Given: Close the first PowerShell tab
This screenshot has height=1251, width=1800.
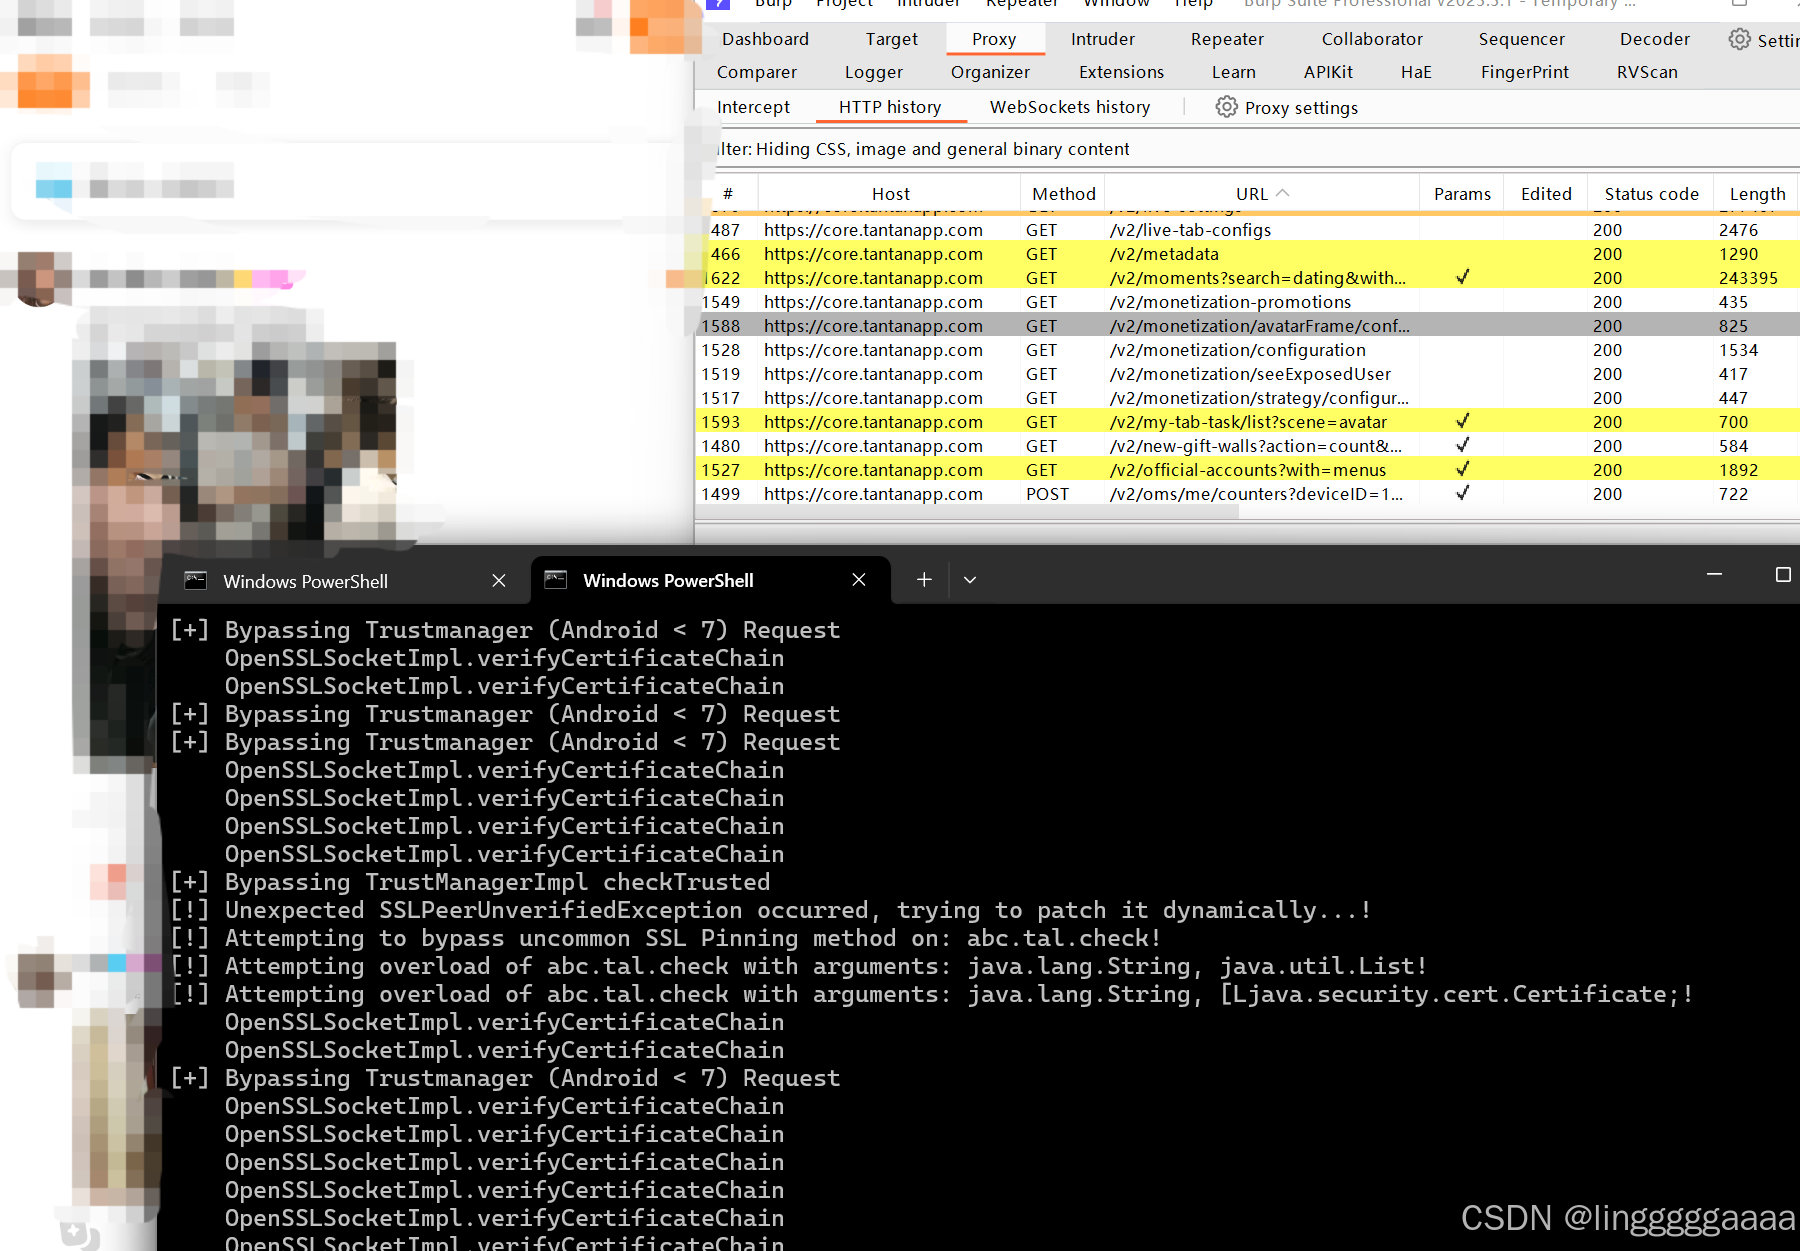Looking at the screenshot, I should pyautogui.click(x=499, y=581).
